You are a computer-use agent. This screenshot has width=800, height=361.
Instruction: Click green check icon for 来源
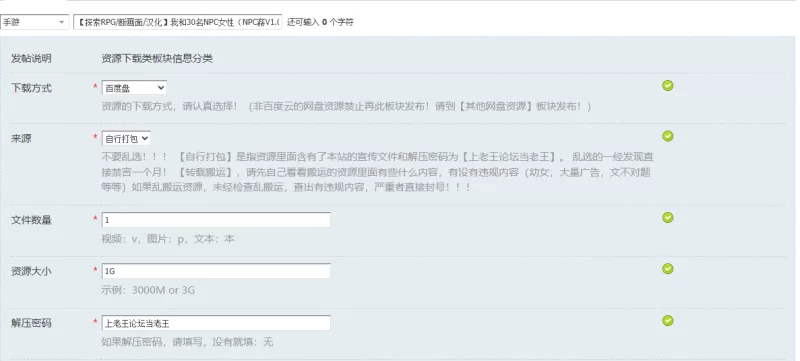click(x=667, y=136)
